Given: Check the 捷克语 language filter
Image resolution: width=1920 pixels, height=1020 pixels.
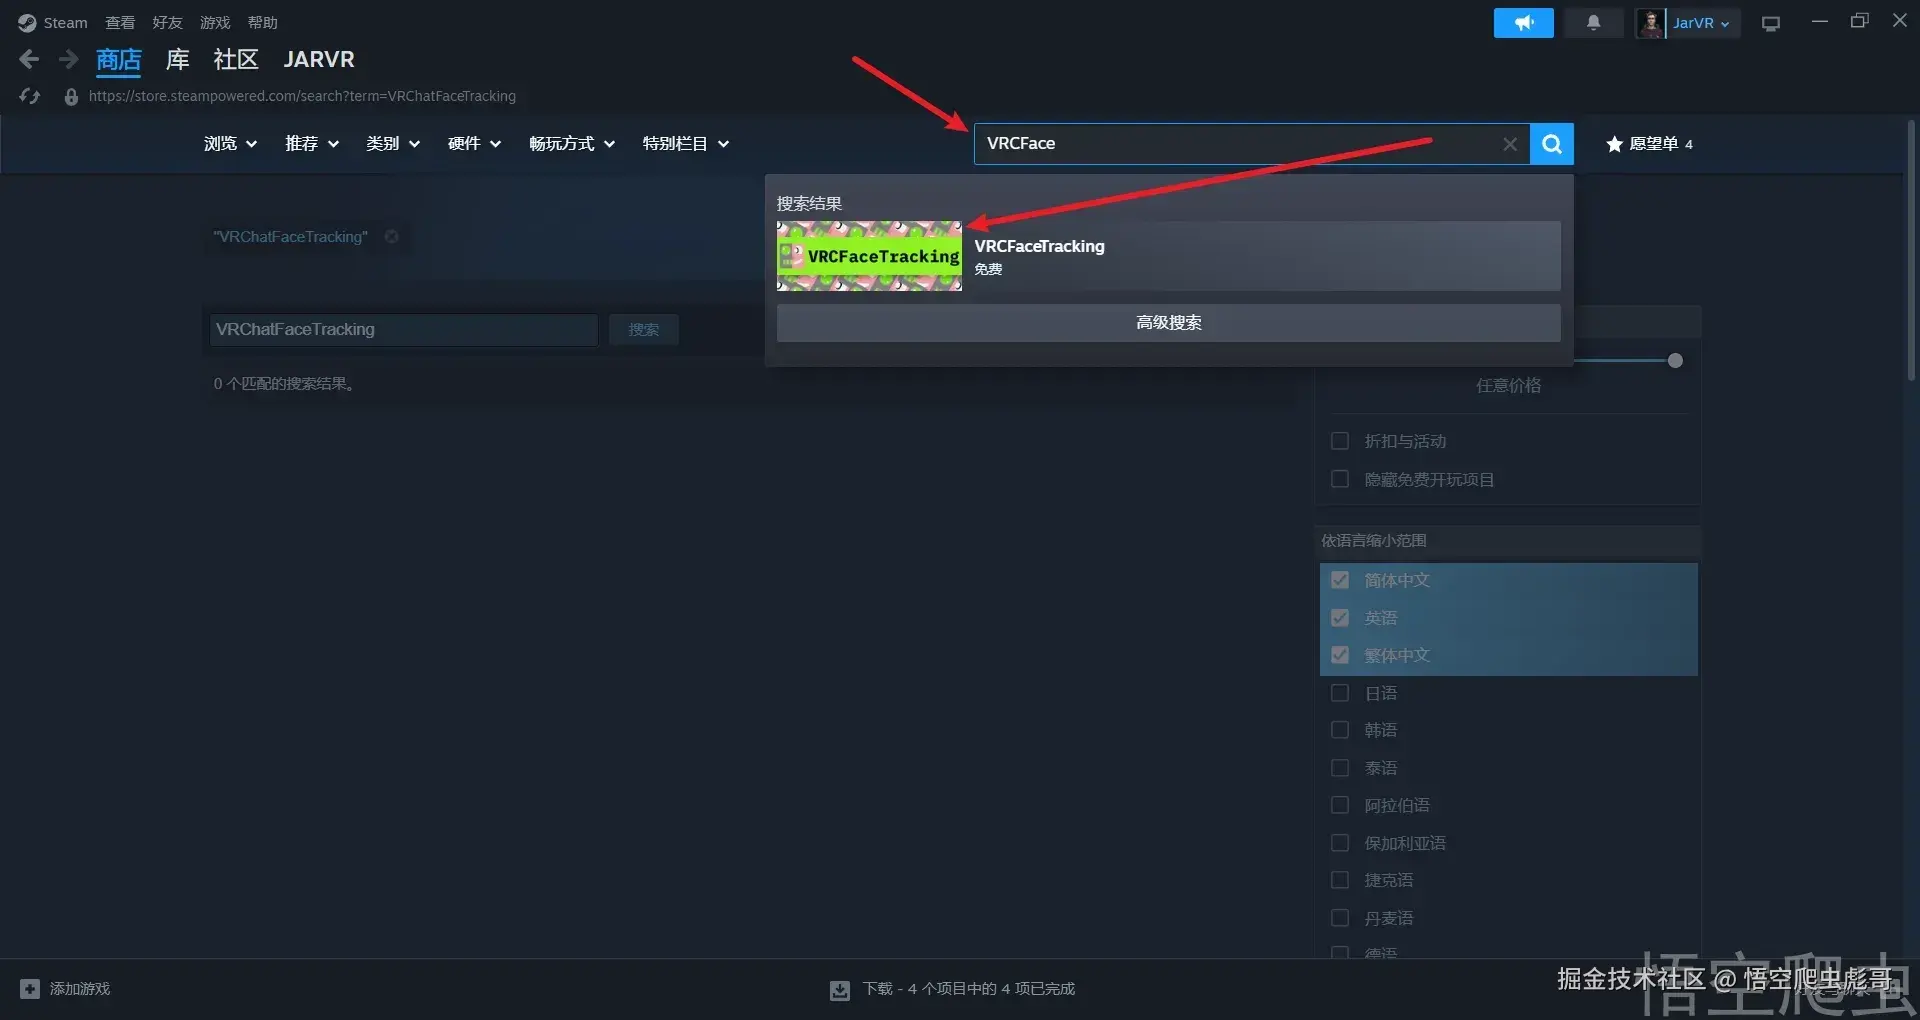Looking at the screenshot, I should (x=1340, y=880).
